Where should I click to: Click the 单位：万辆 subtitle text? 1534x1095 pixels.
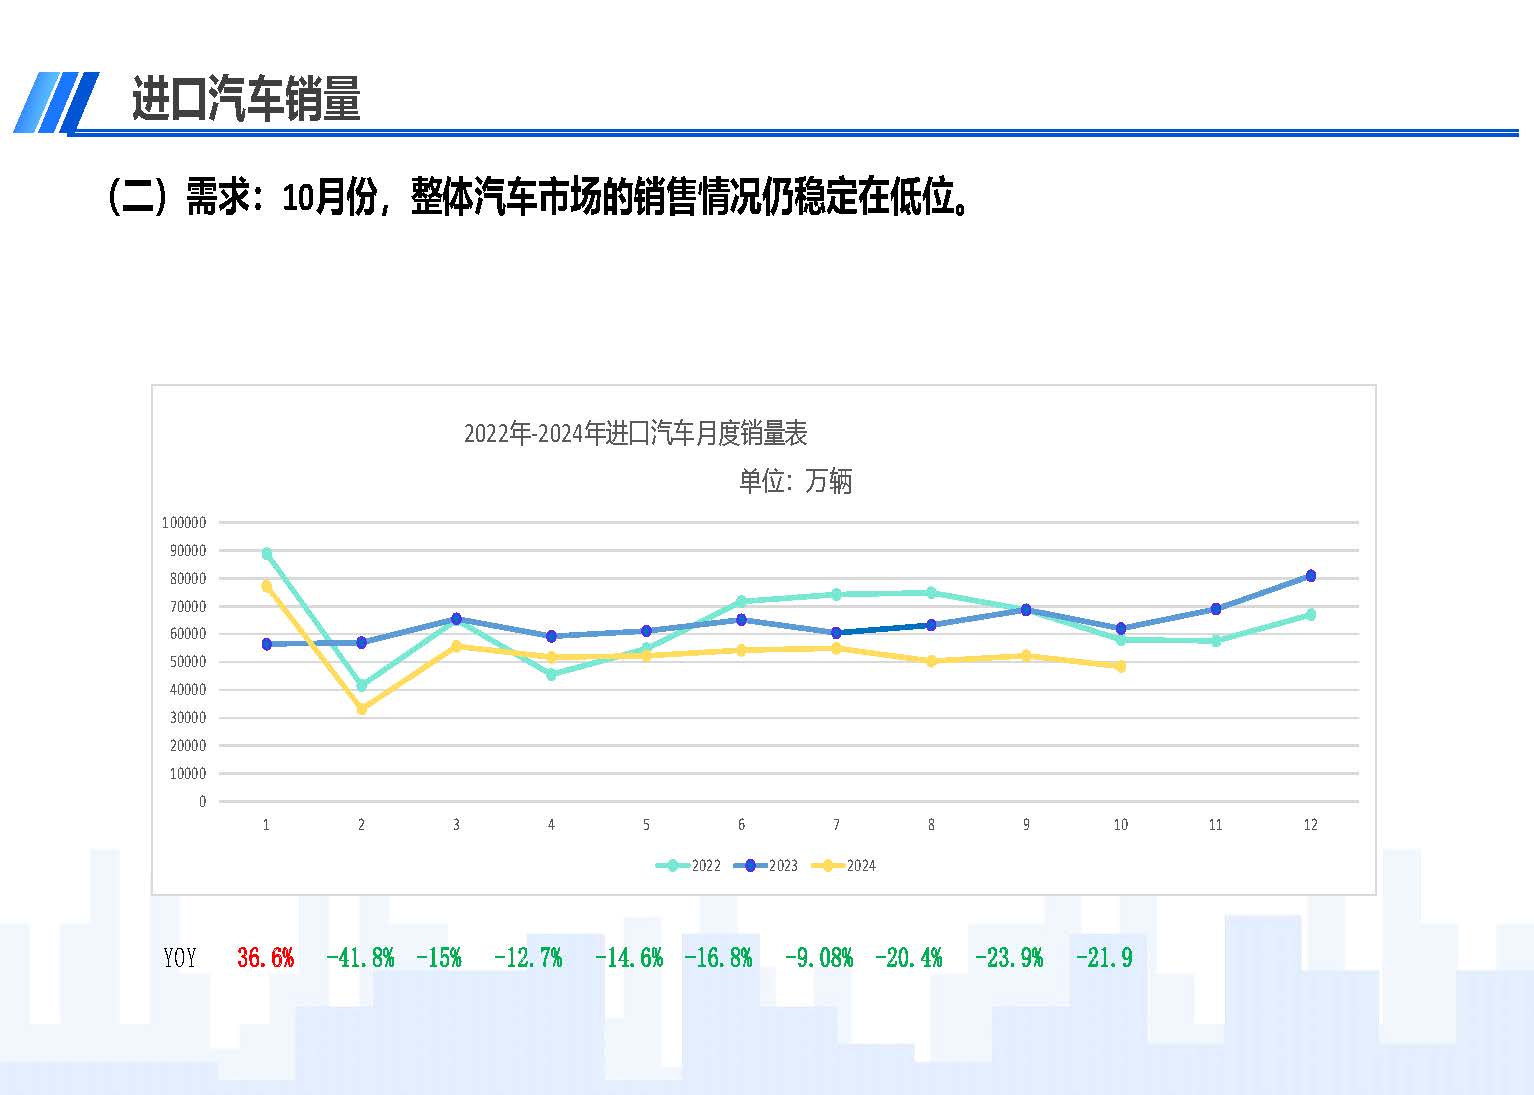[x=795, y=481]
